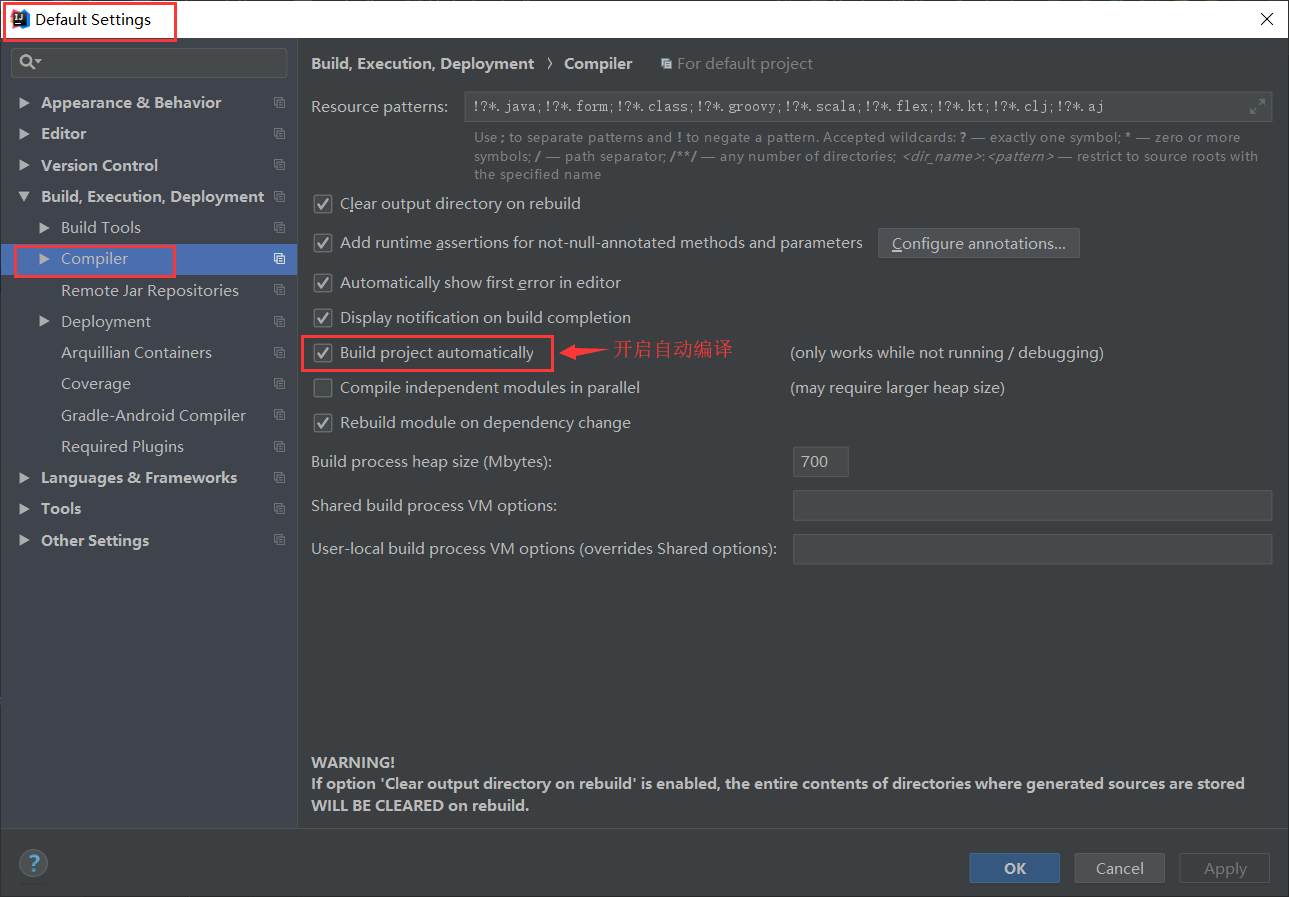Expand the Deployment node arrow
The height and width of the screenshot is (897, 1289).
tap(45, 322)
